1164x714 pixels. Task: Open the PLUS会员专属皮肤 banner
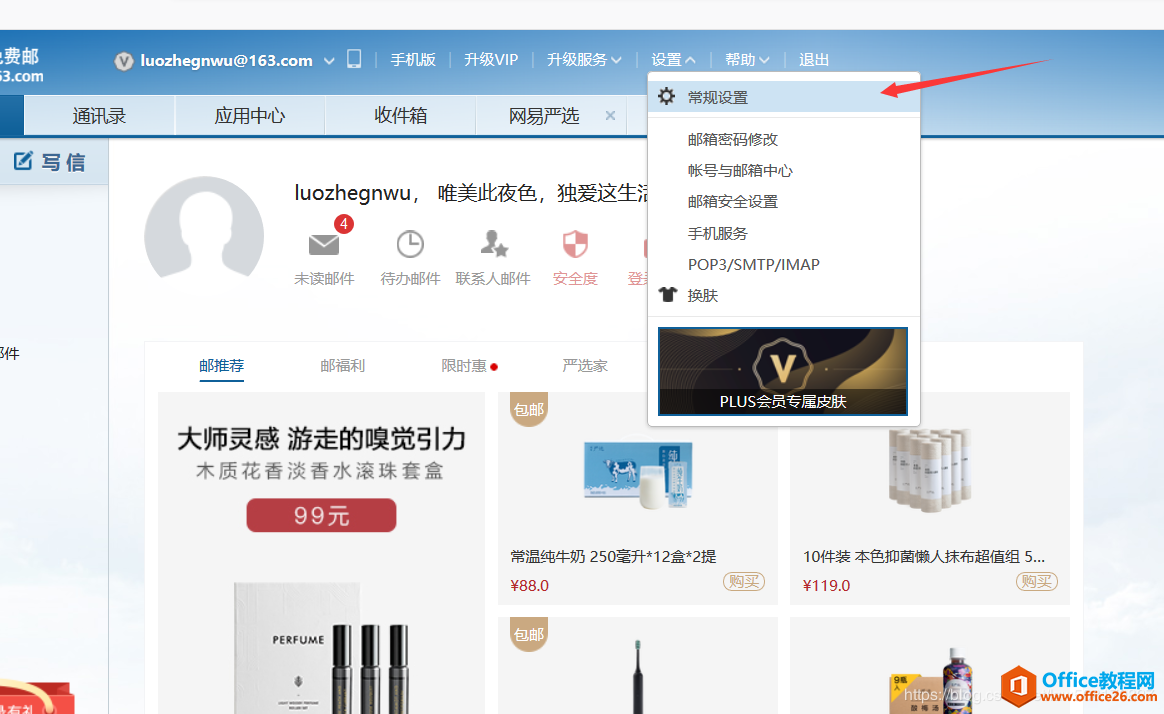pos(782,371)
